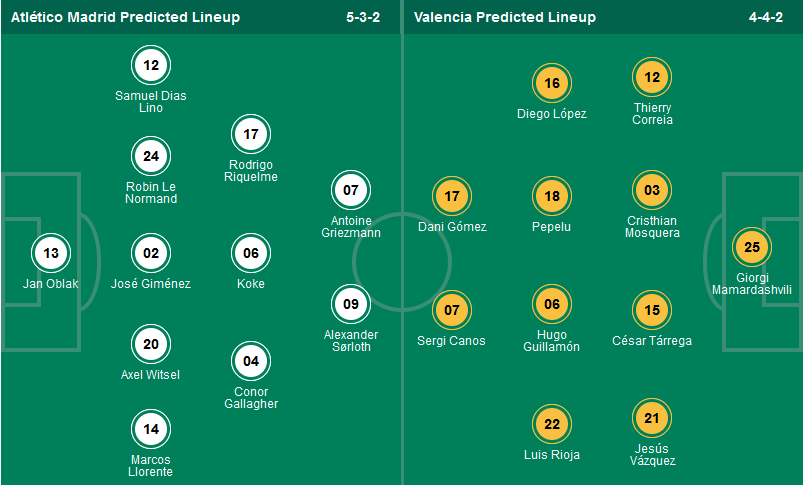805x485 pixels.
Task: Click Luis Rioja's number 22 circle
Action: (552, 425)
